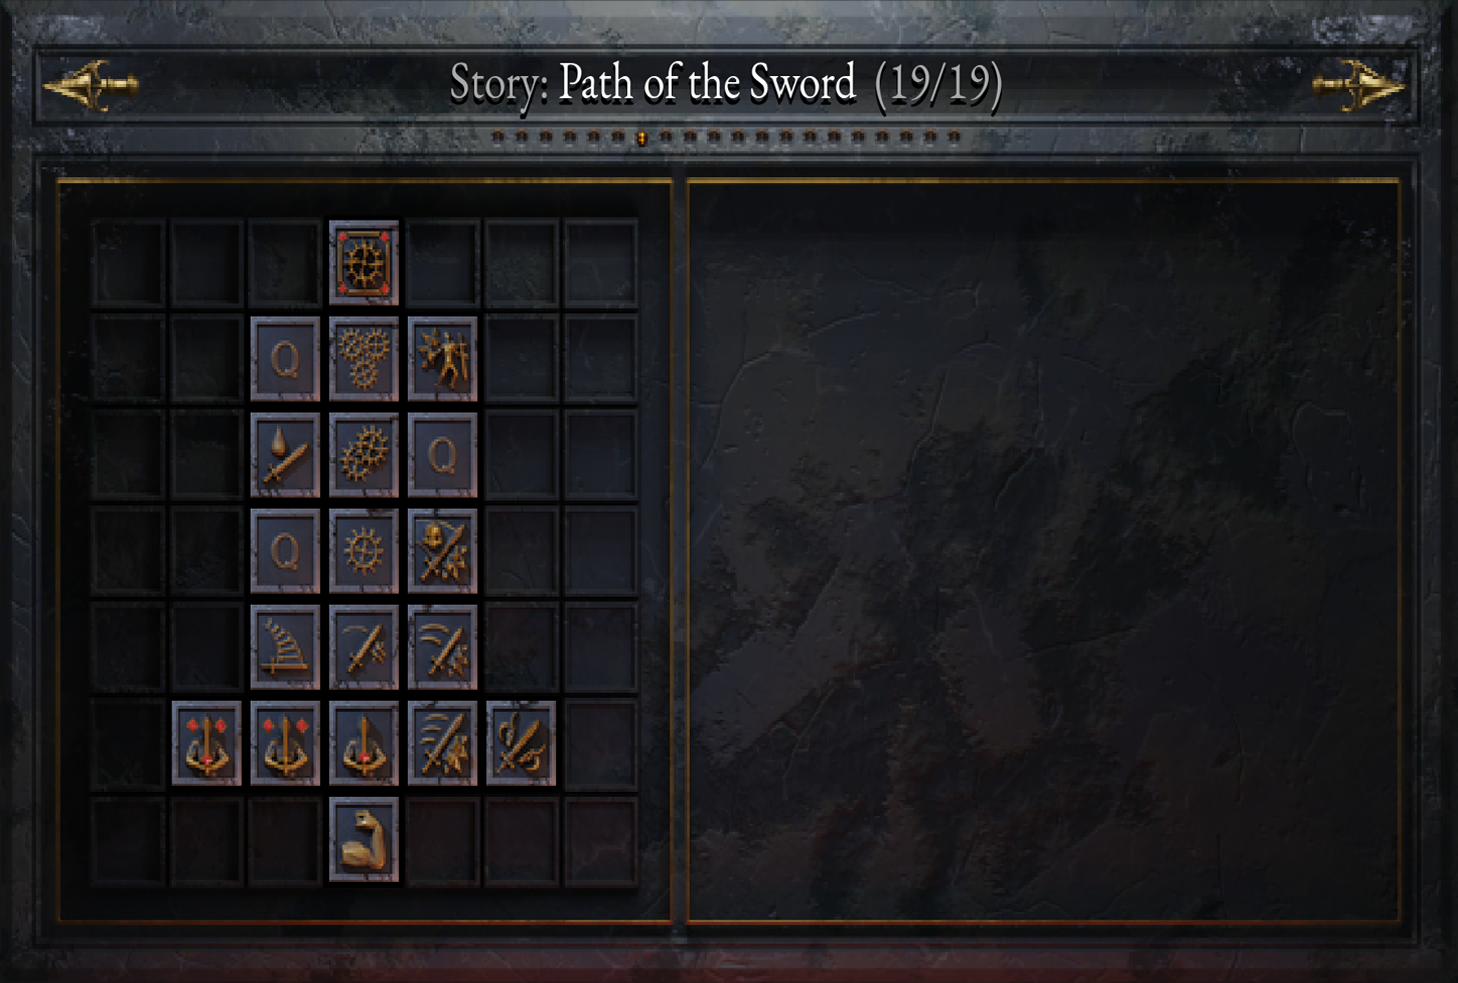Screen dimensions: 1458x983
Task: Select the three gears cluster node
Action: coord(364,359)
